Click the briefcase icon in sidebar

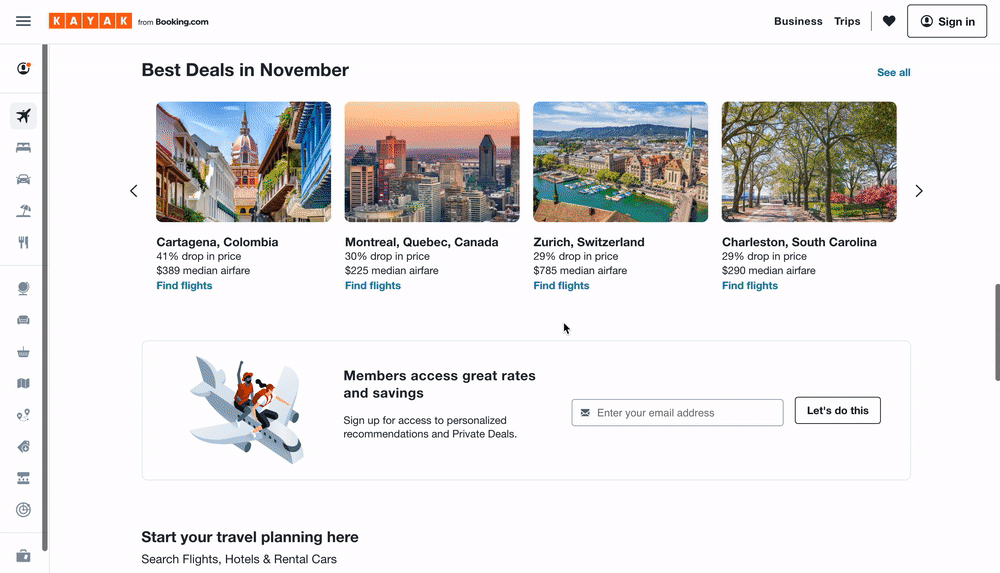point(24,555)
